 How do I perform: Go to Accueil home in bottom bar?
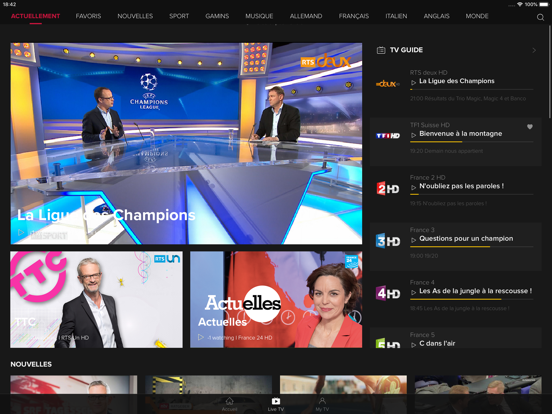pos(230,404)
